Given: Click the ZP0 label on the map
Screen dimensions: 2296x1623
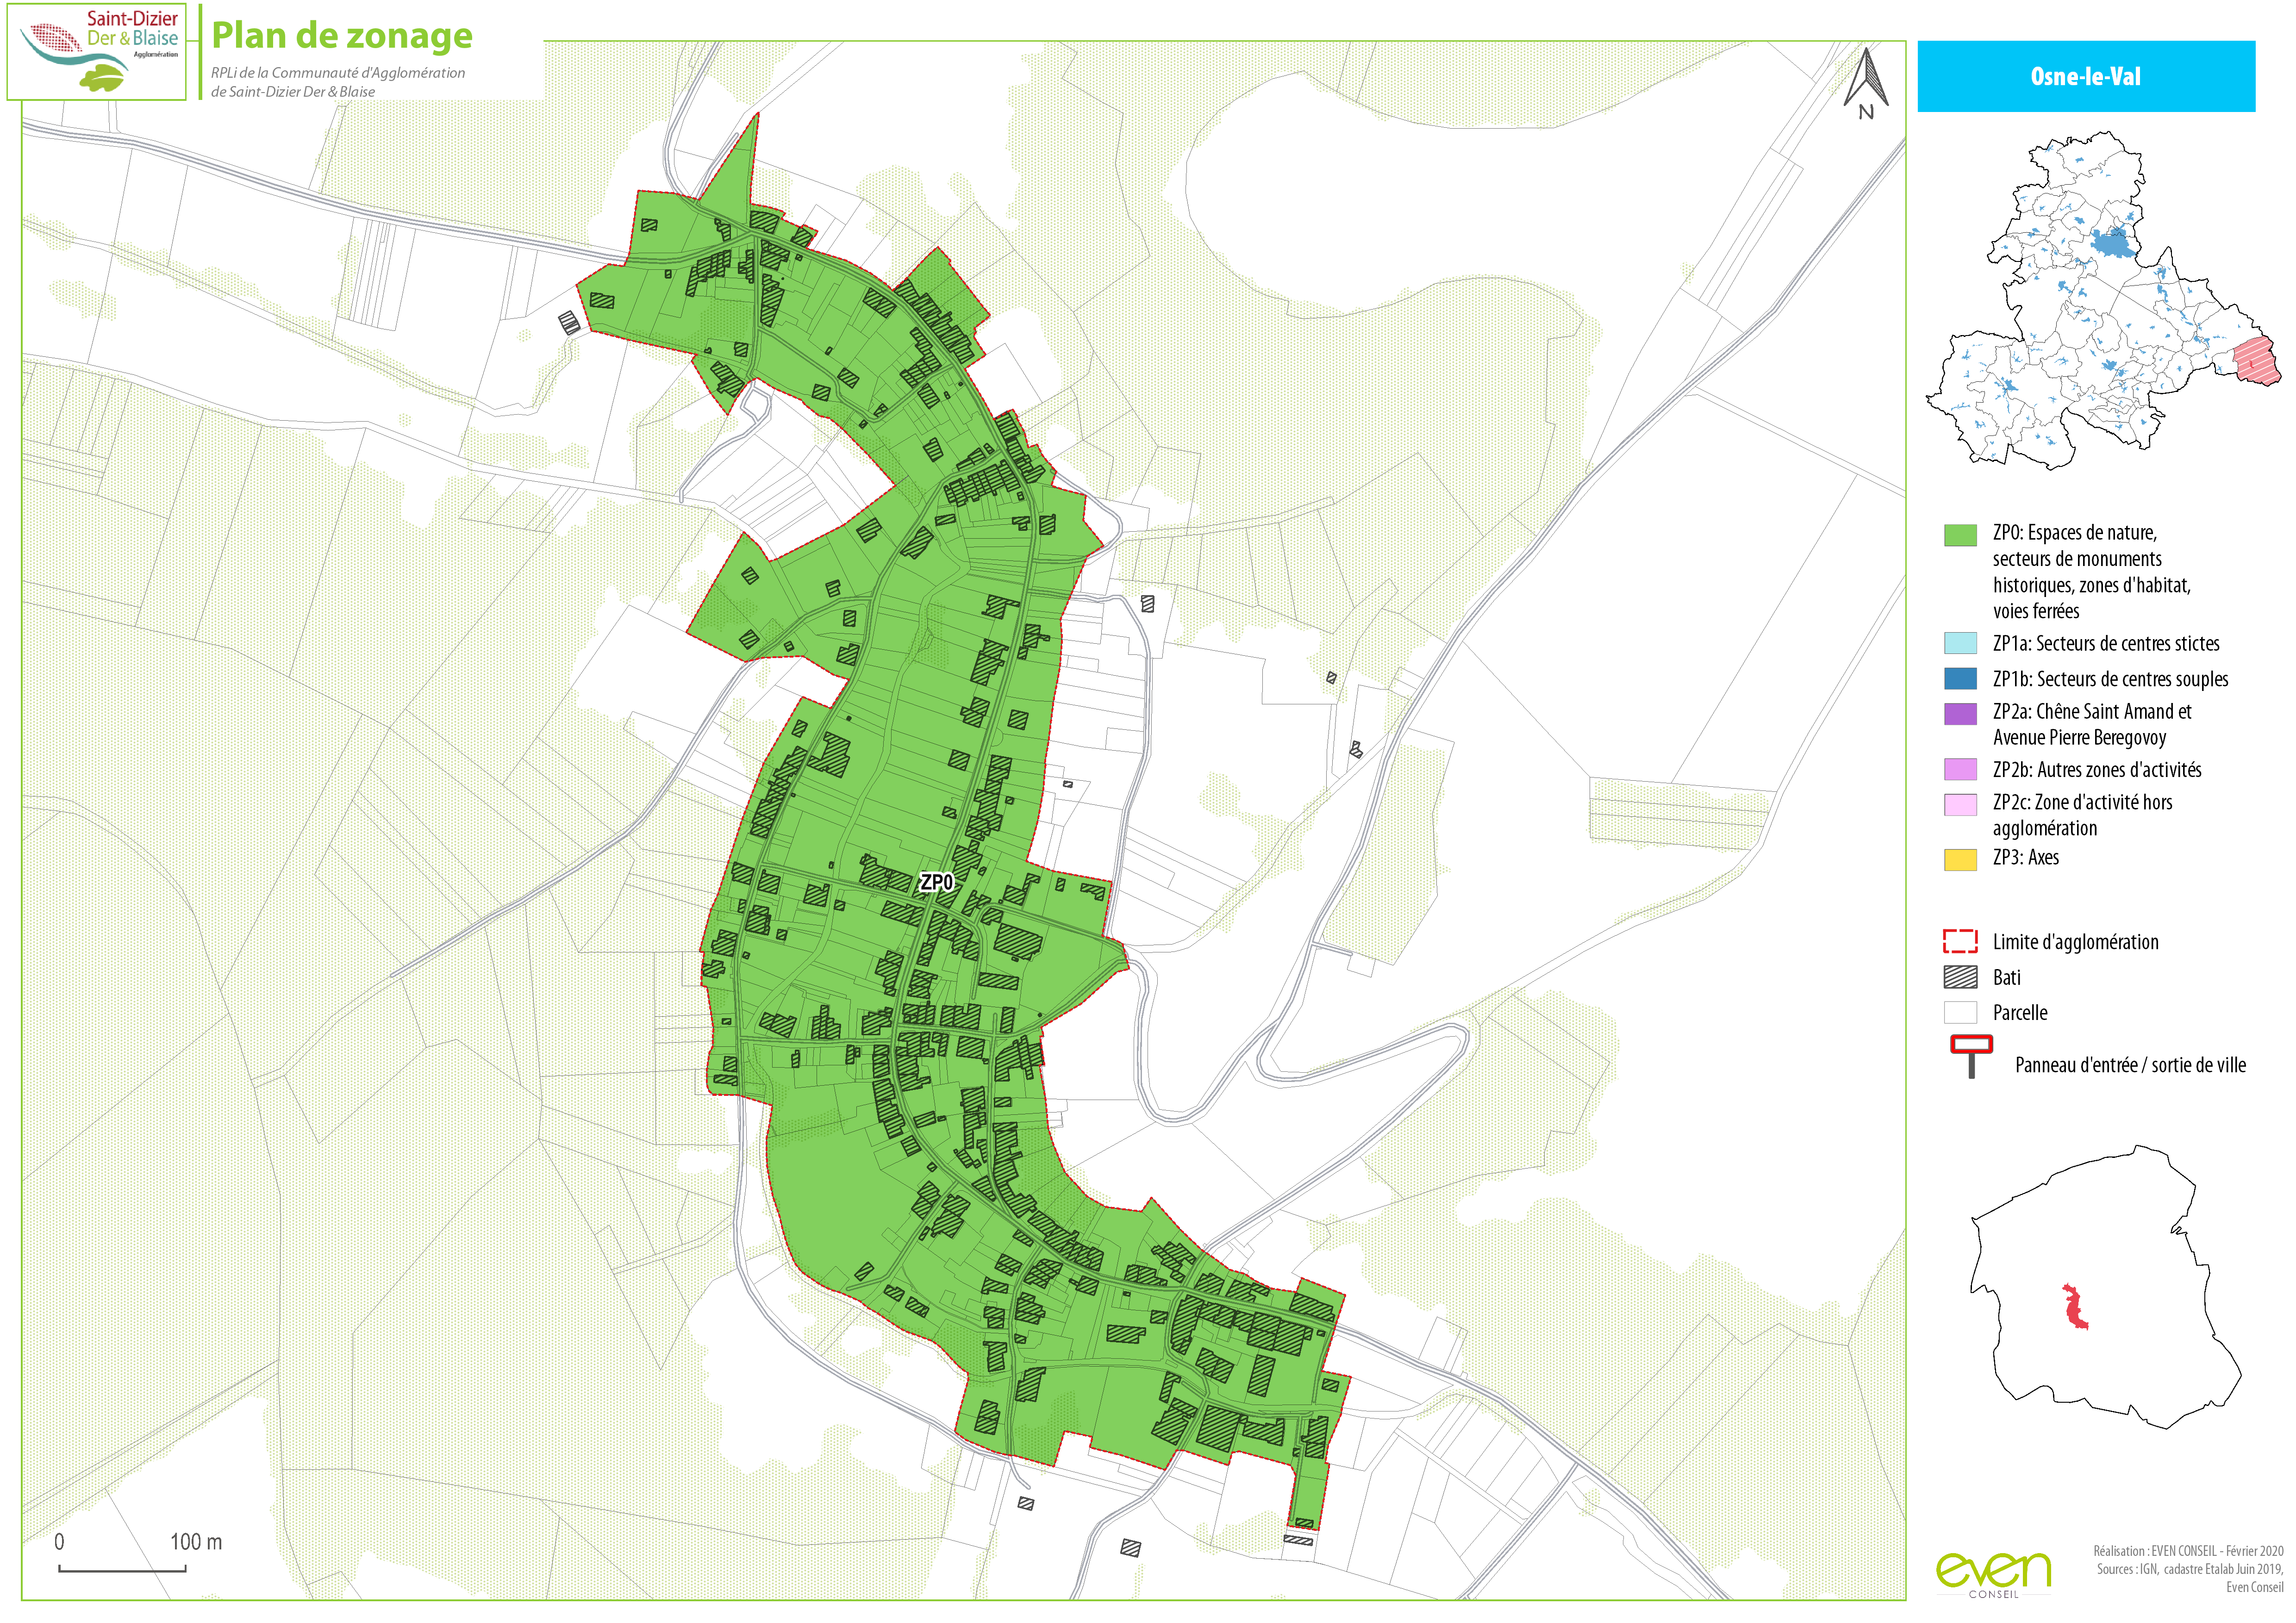Looking at the screenshot, I should pos(937,882).
